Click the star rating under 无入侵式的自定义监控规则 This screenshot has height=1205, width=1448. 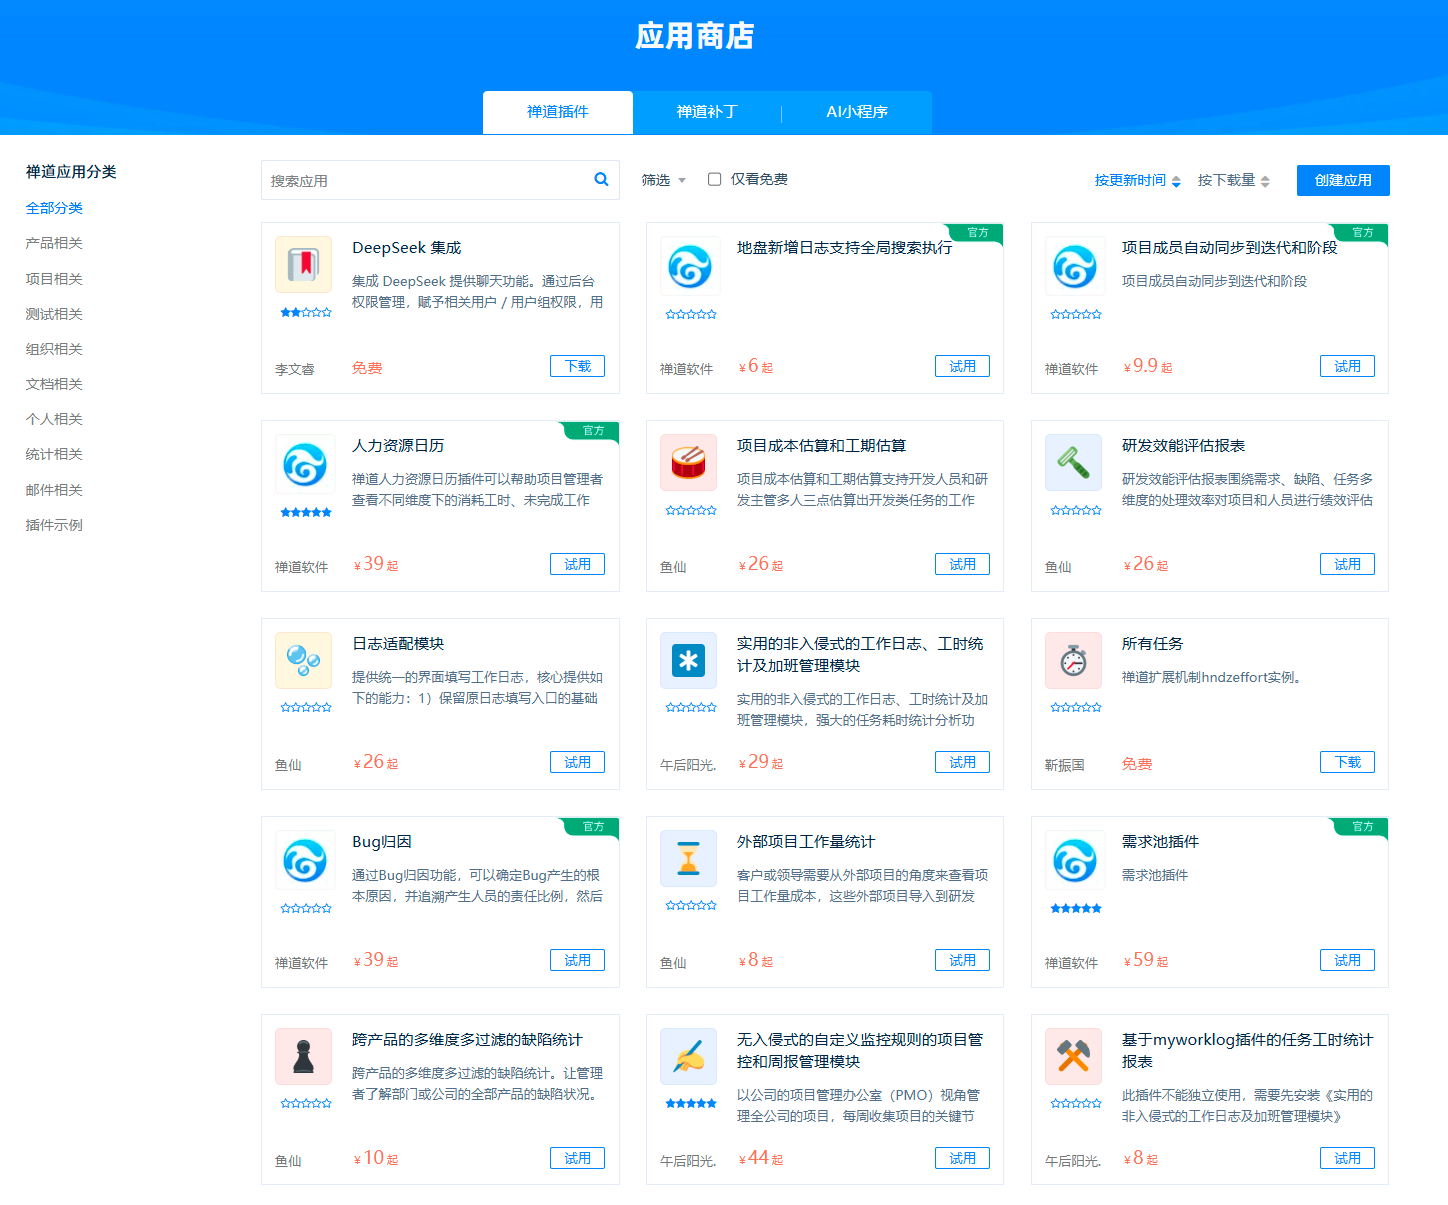pos(691,1103)
